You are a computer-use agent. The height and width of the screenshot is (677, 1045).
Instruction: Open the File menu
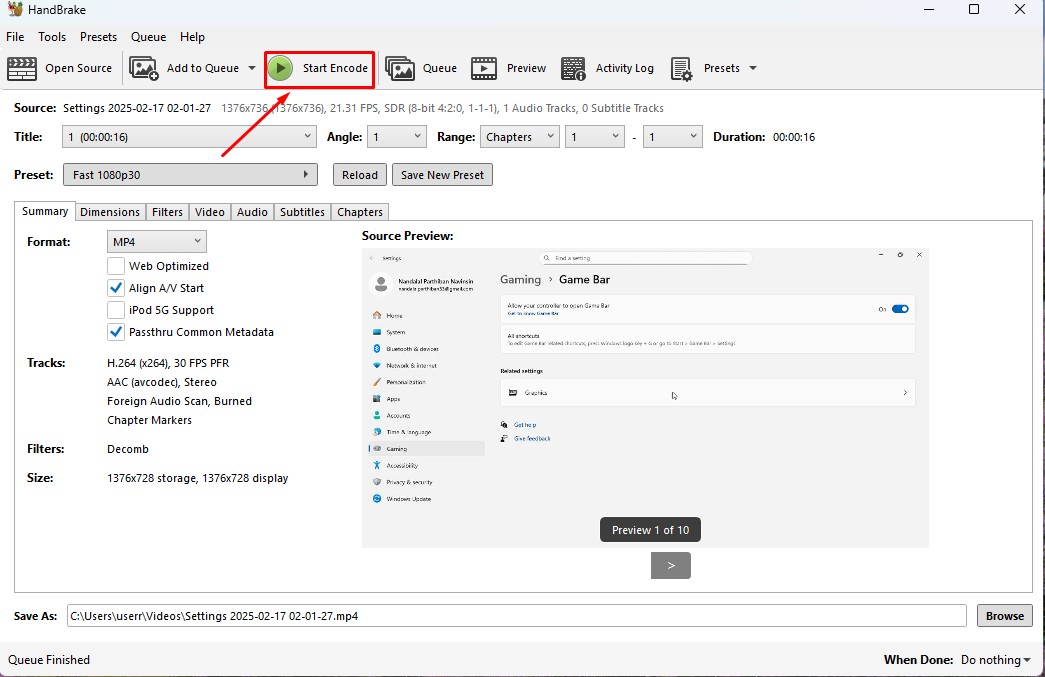[15, 37]
